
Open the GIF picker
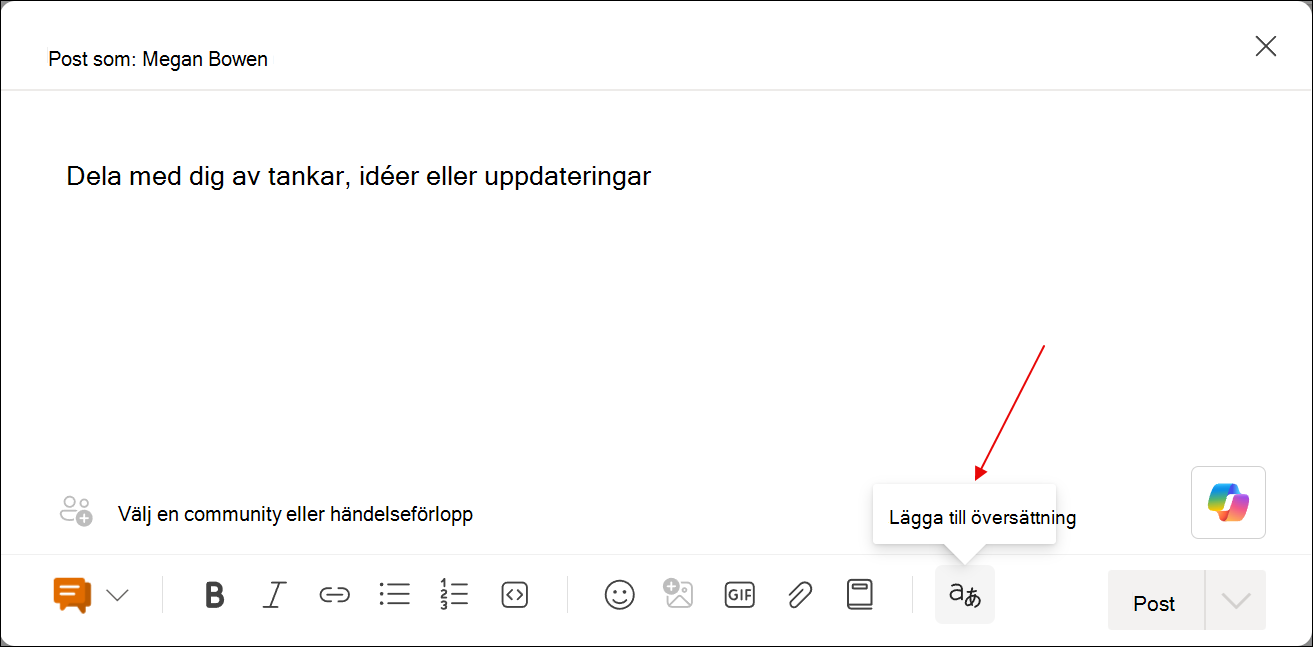739,595
